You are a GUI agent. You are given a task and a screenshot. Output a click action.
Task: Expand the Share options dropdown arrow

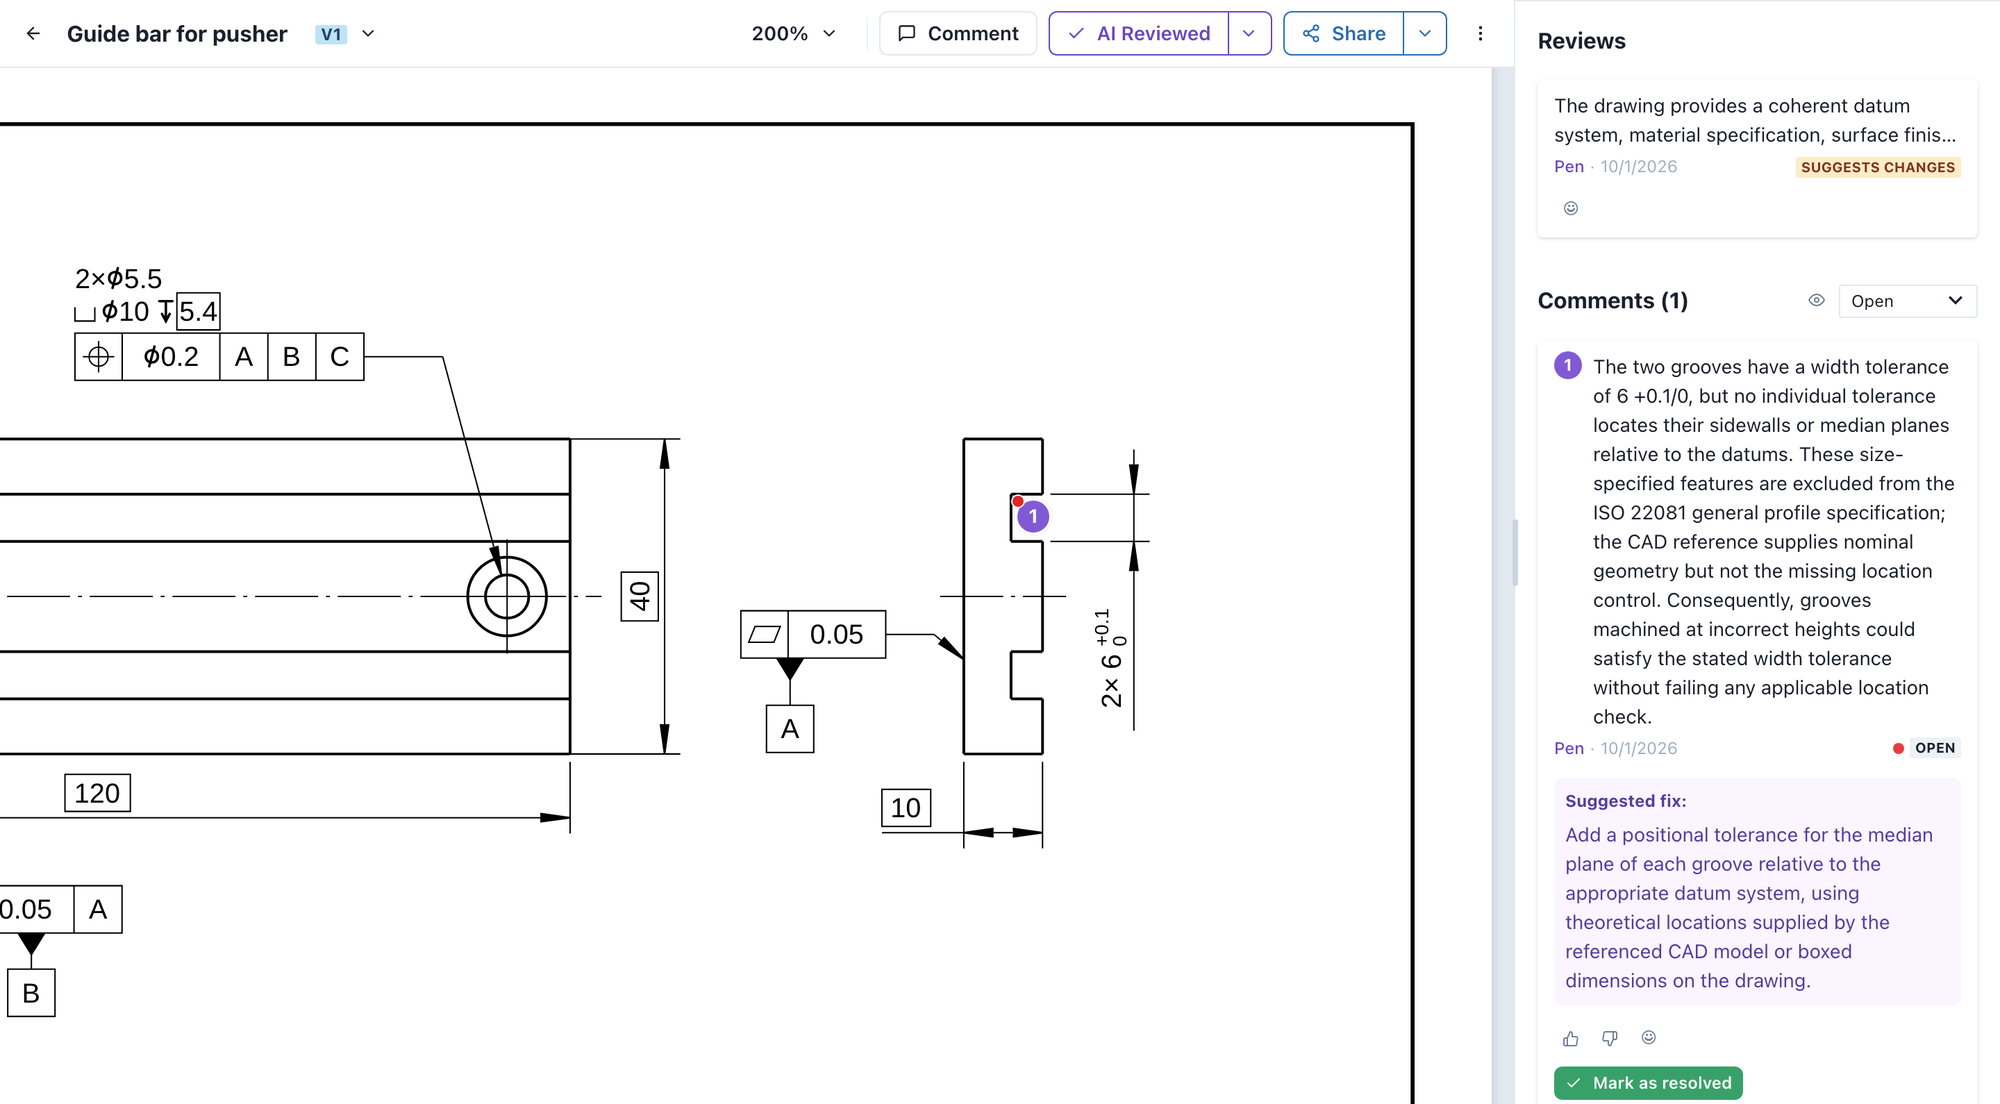(1425, 34)
